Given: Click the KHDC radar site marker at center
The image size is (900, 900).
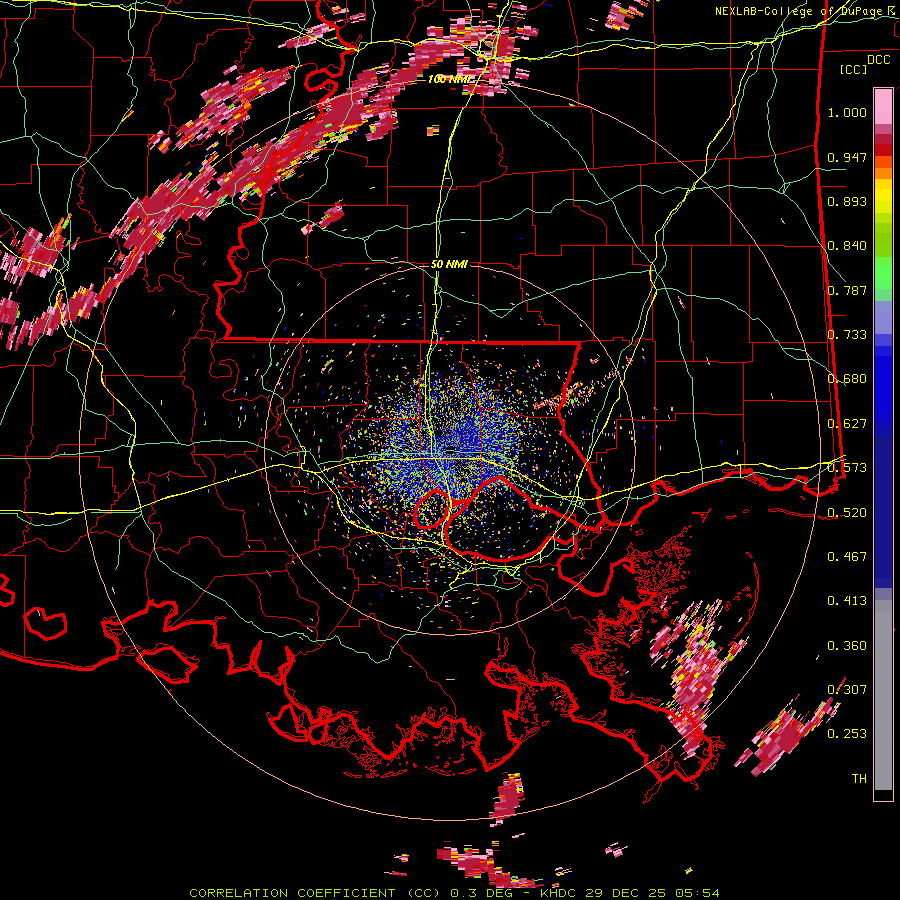Looking at the screenshot, I should [x=451, y=450].
